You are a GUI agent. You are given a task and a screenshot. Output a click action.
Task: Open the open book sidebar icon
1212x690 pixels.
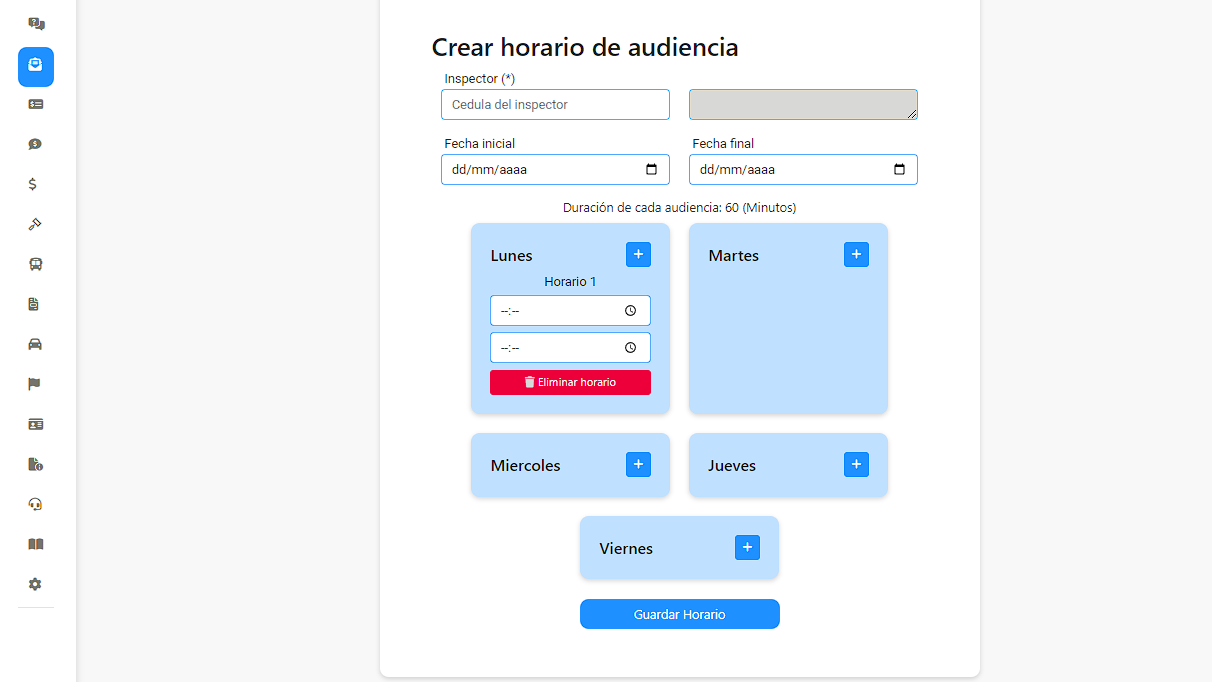(36, 544)
